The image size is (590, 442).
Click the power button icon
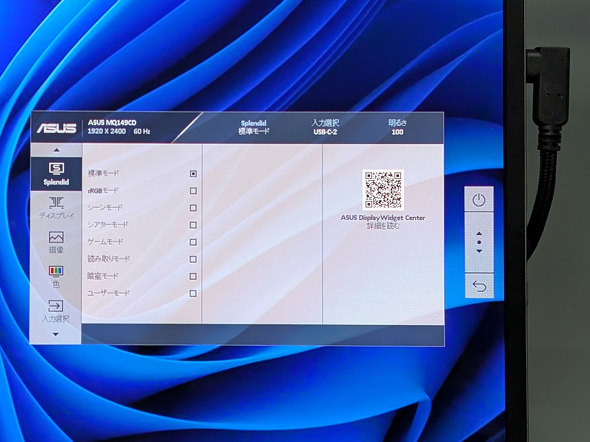click(479, 199)
